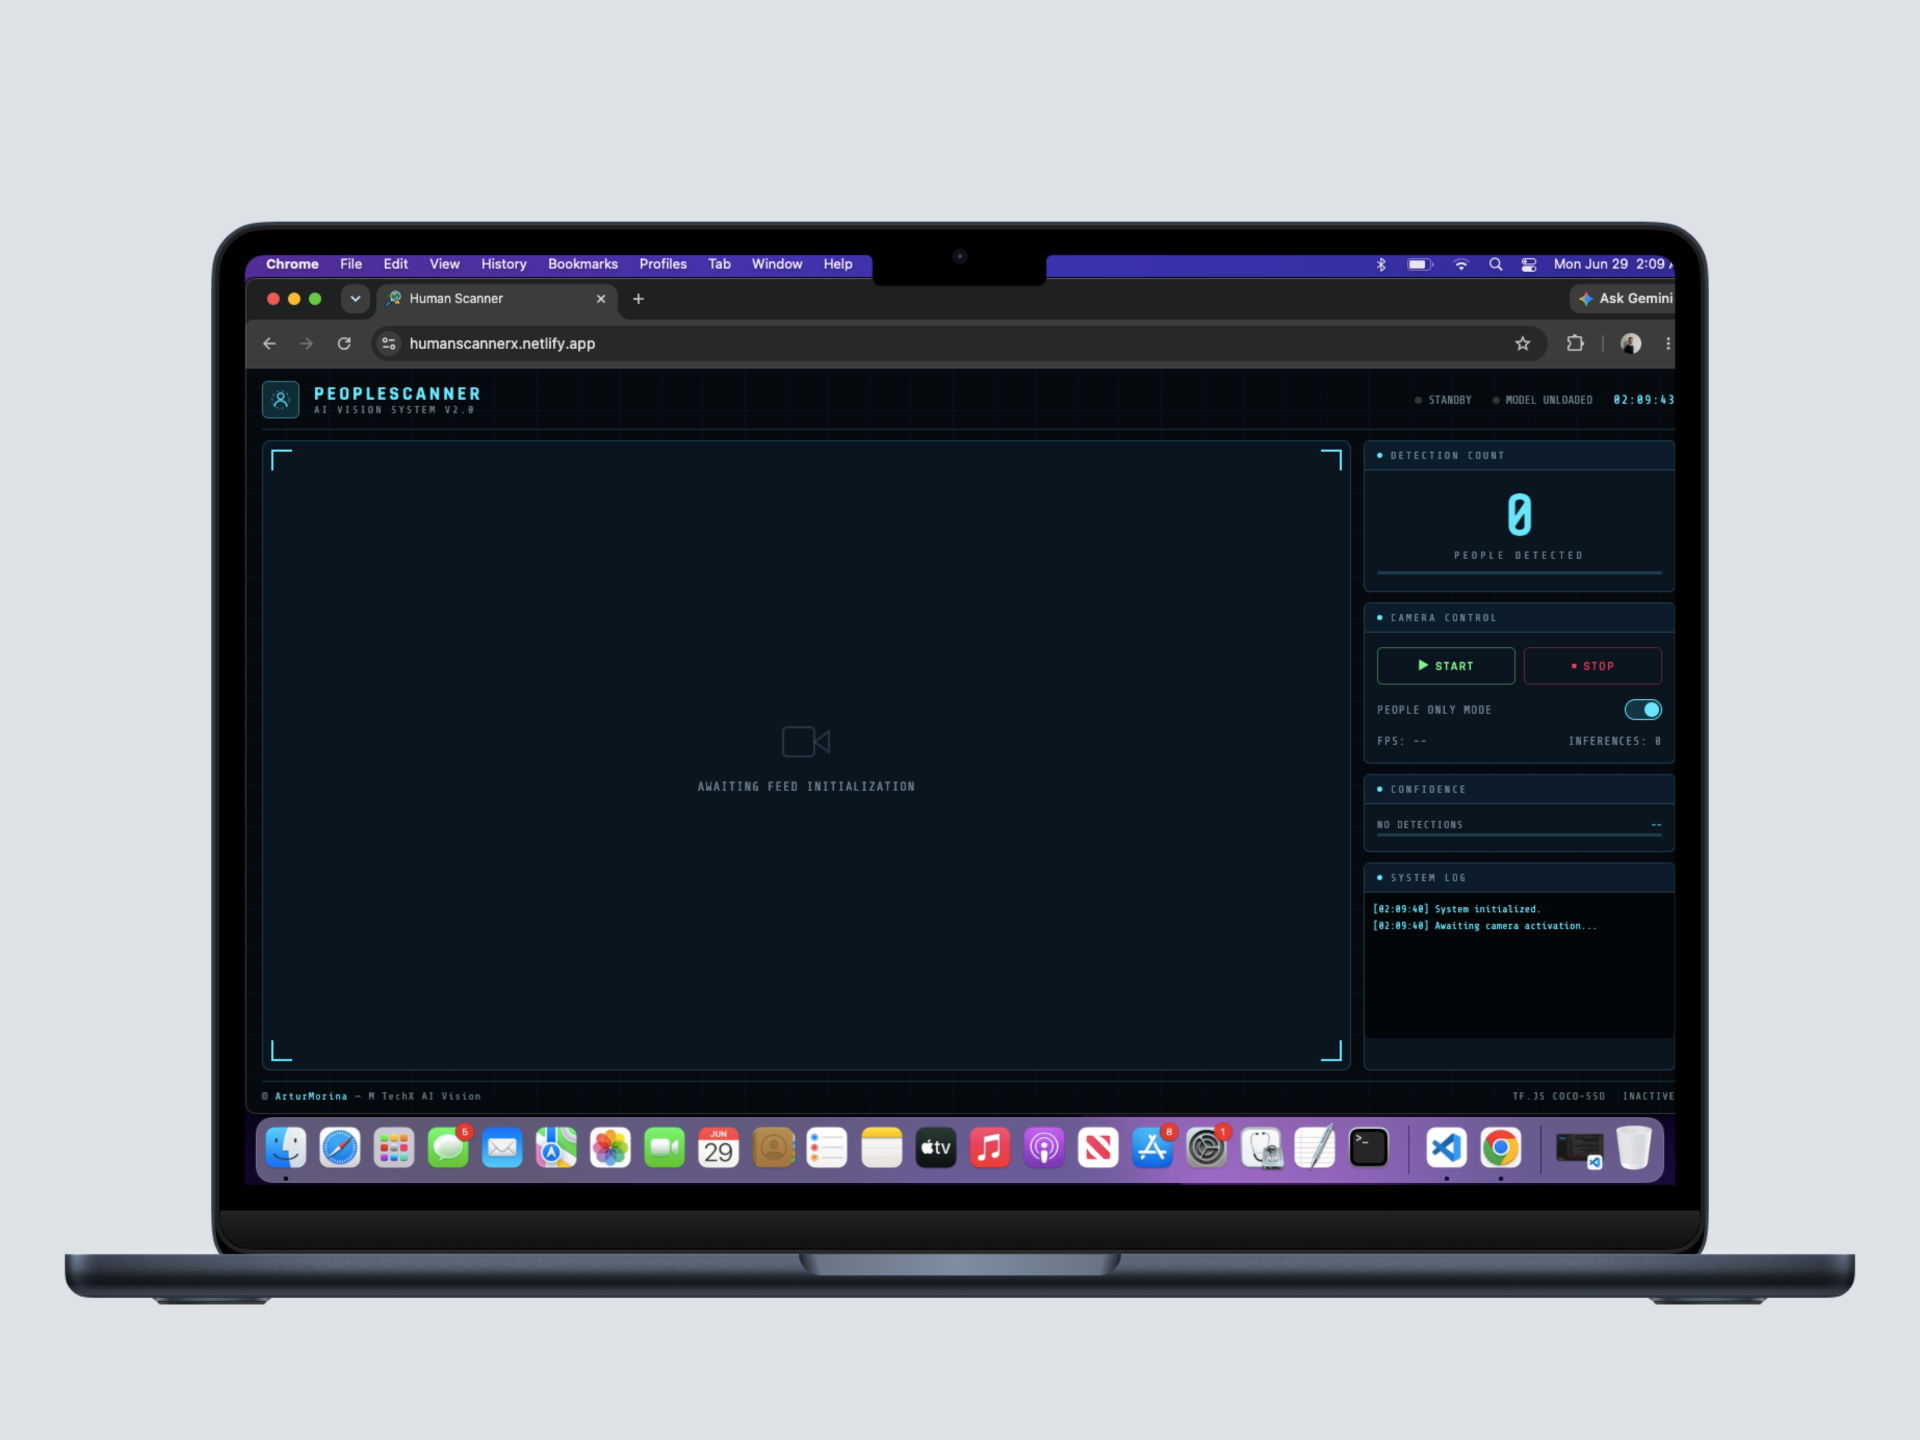
Task: Click the camera placeholder icon in feed
Action: point(806,742)
